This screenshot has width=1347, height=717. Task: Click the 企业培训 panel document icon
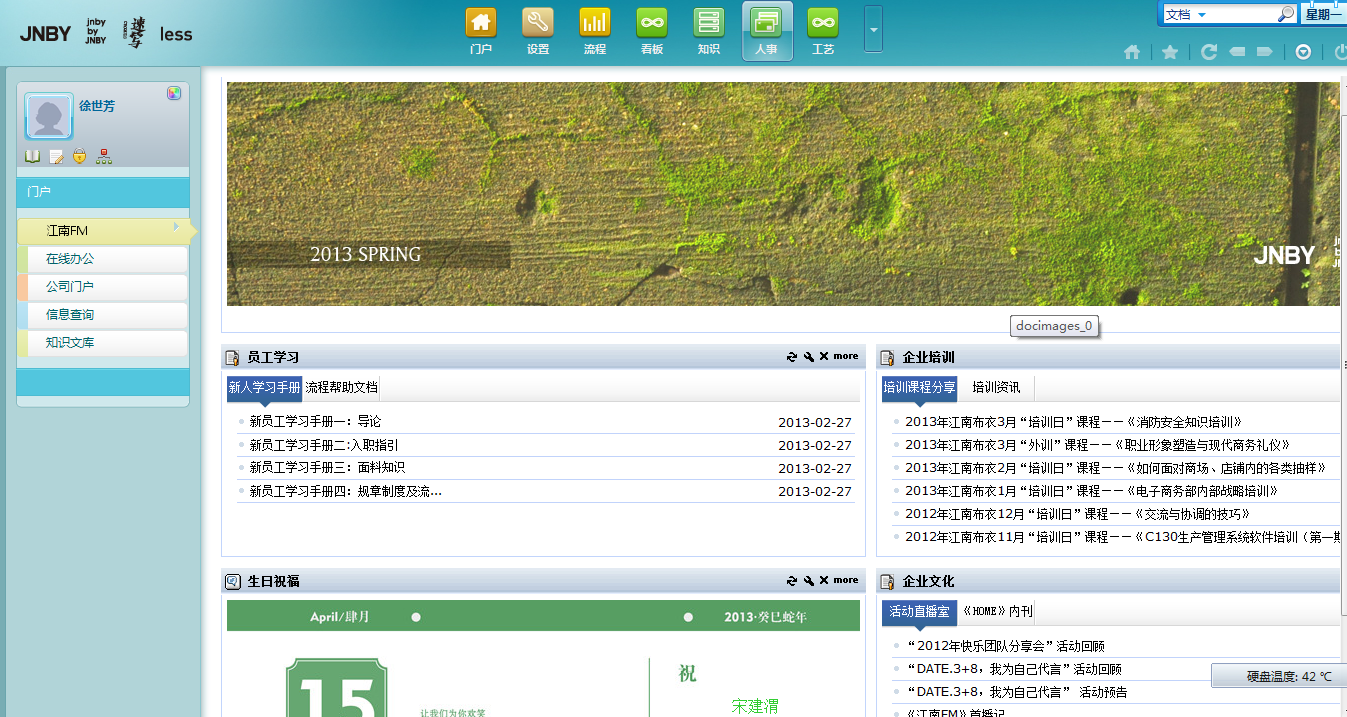tap(887, 357)
